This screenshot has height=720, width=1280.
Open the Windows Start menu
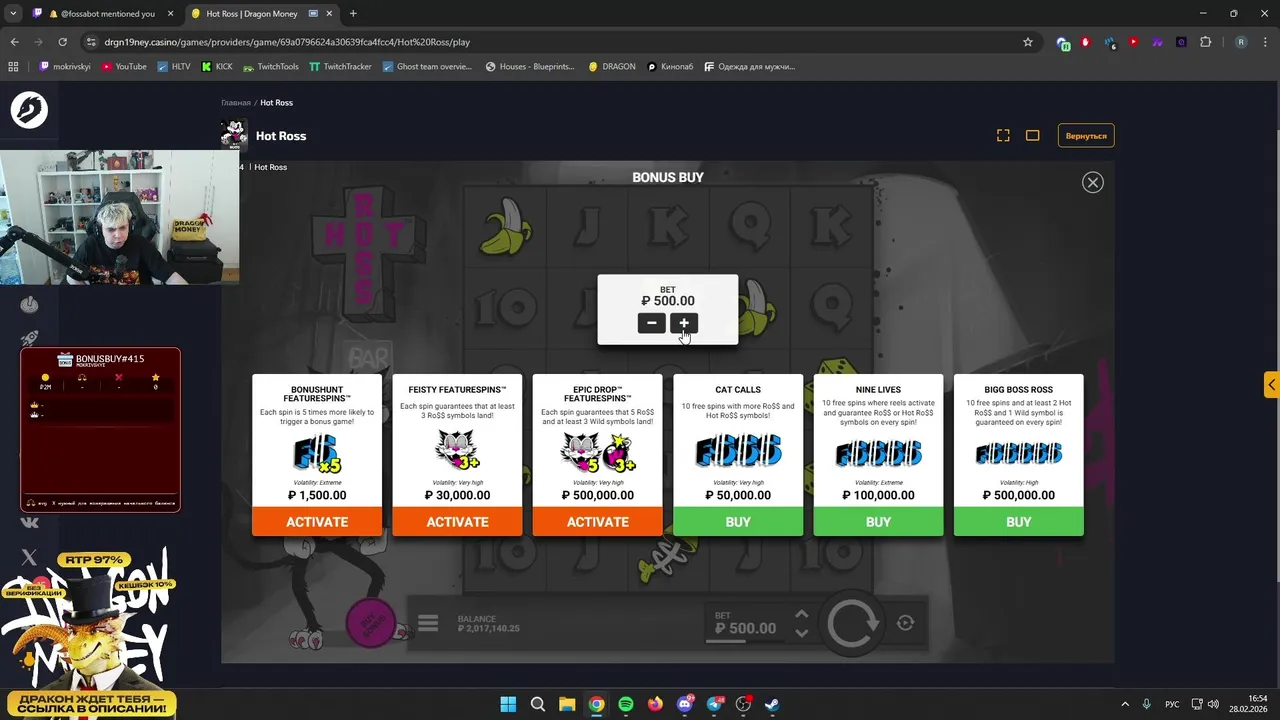(x=508, y=704)
